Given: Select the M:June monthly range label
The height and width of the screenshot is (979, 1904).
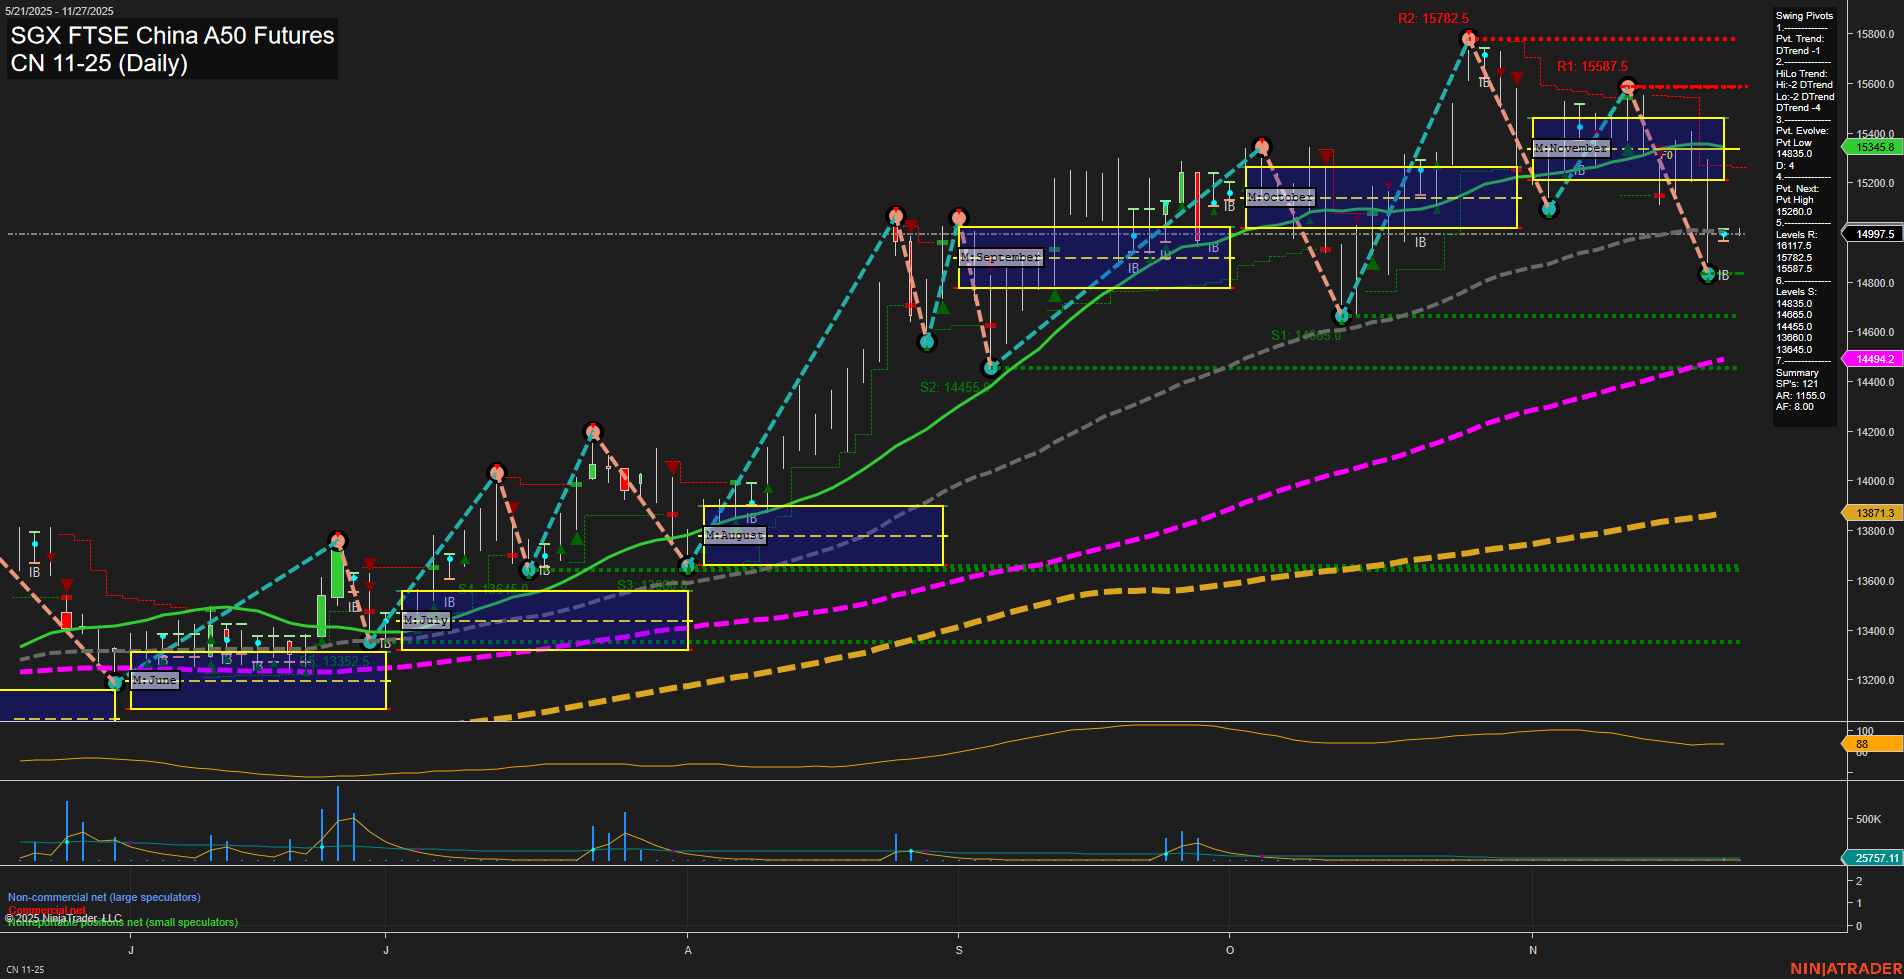Looking at the screenshot, I should point(155,681).
